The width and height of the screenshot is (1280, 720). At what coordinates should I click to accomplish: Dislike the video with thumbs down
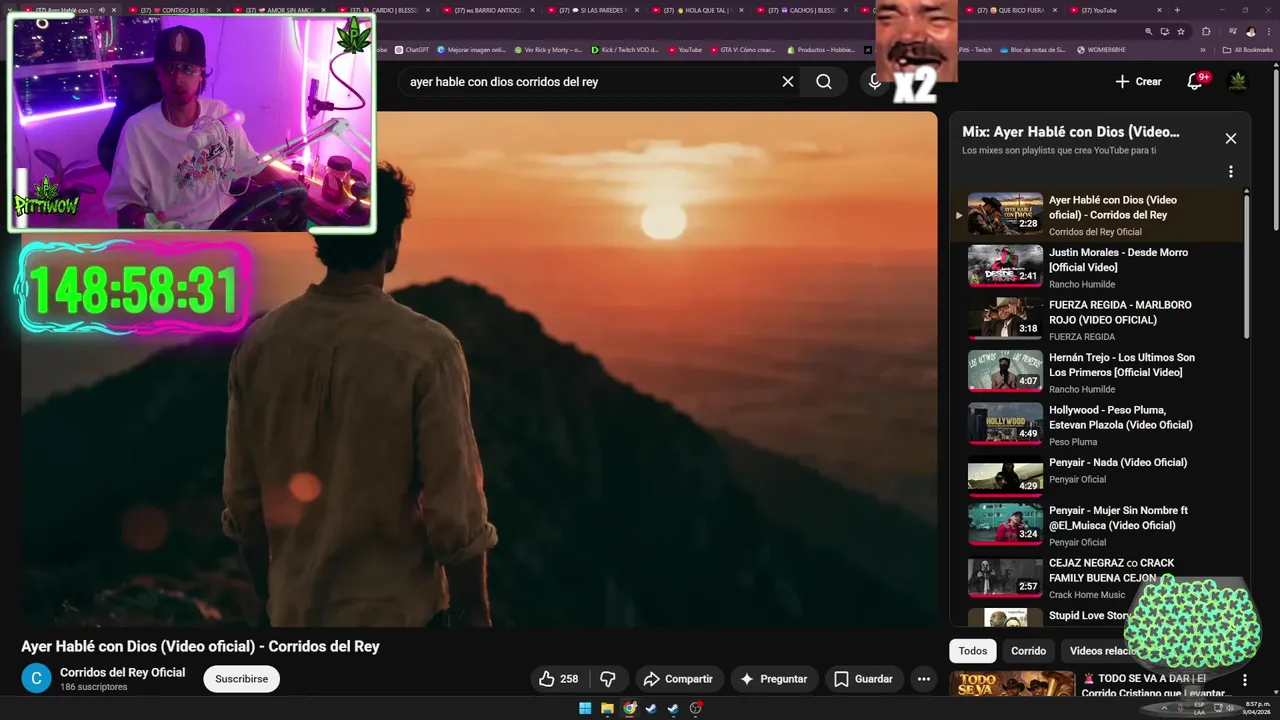608,679
